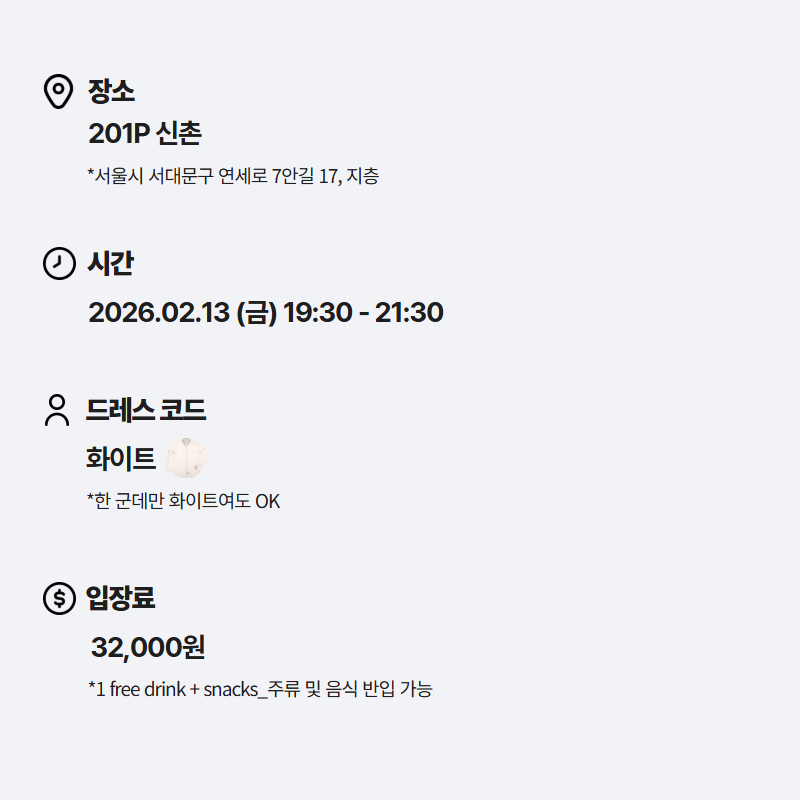
Task: Click the note 한 군데만 화이트여도 OK
Action: (x=187, y=501)
